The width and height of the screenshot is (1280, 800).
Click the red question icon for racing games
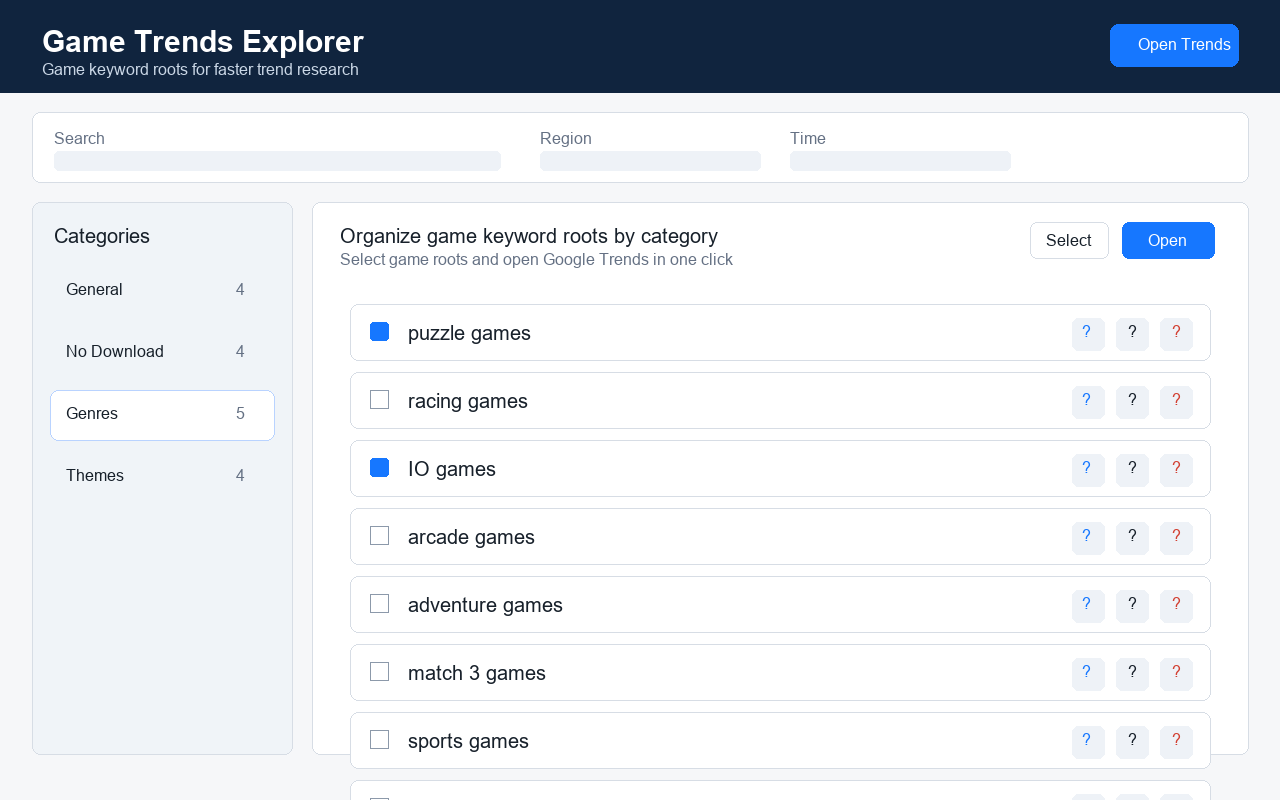(x=1176, y=402)
